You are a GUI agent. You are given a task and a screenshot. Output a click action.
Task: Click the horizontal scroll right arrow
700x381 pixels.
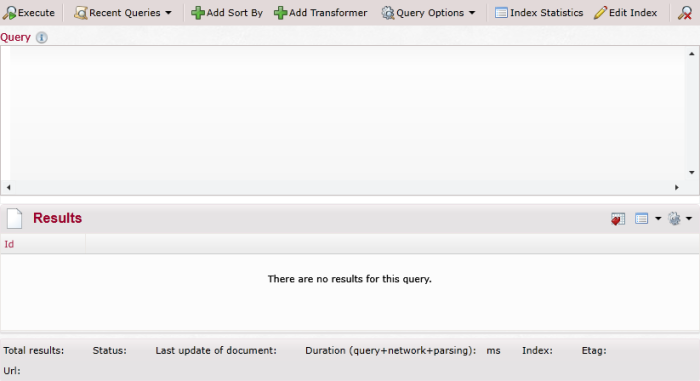pyautogui.click(x=677, y=187)
